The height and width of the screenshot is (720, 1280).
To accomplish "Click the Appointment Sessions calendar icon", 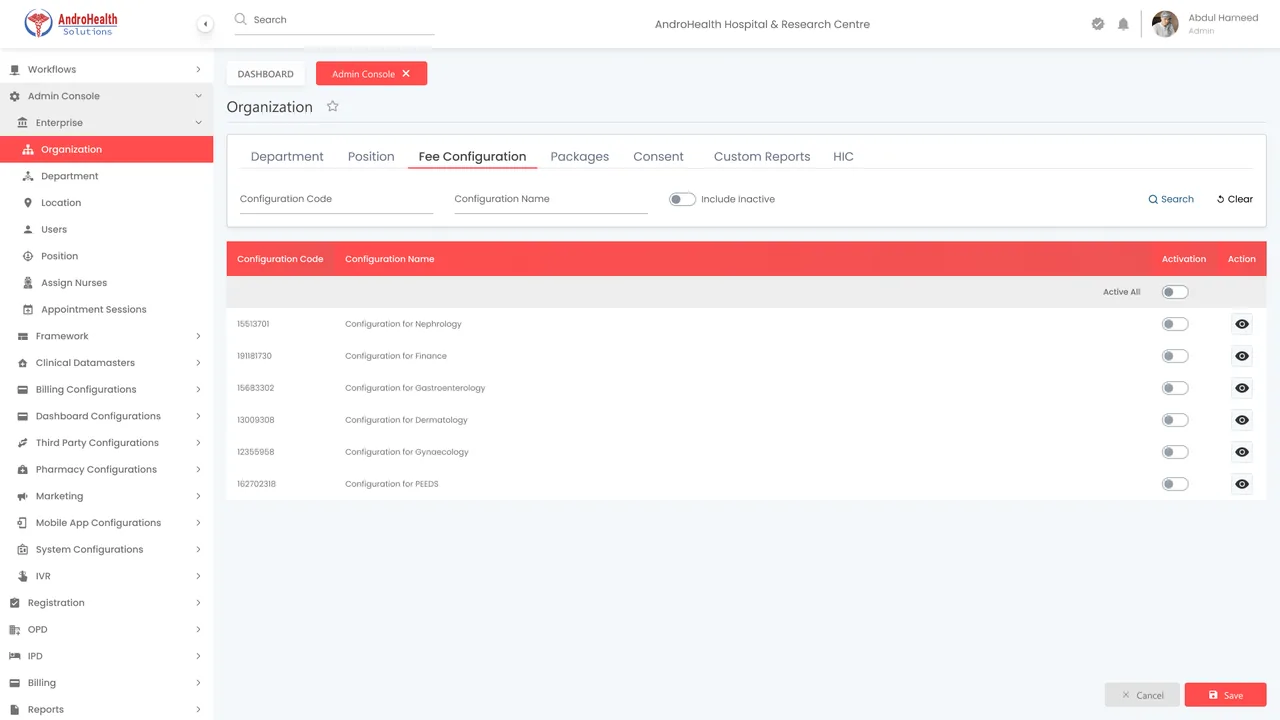I will (x=28, y=309).
